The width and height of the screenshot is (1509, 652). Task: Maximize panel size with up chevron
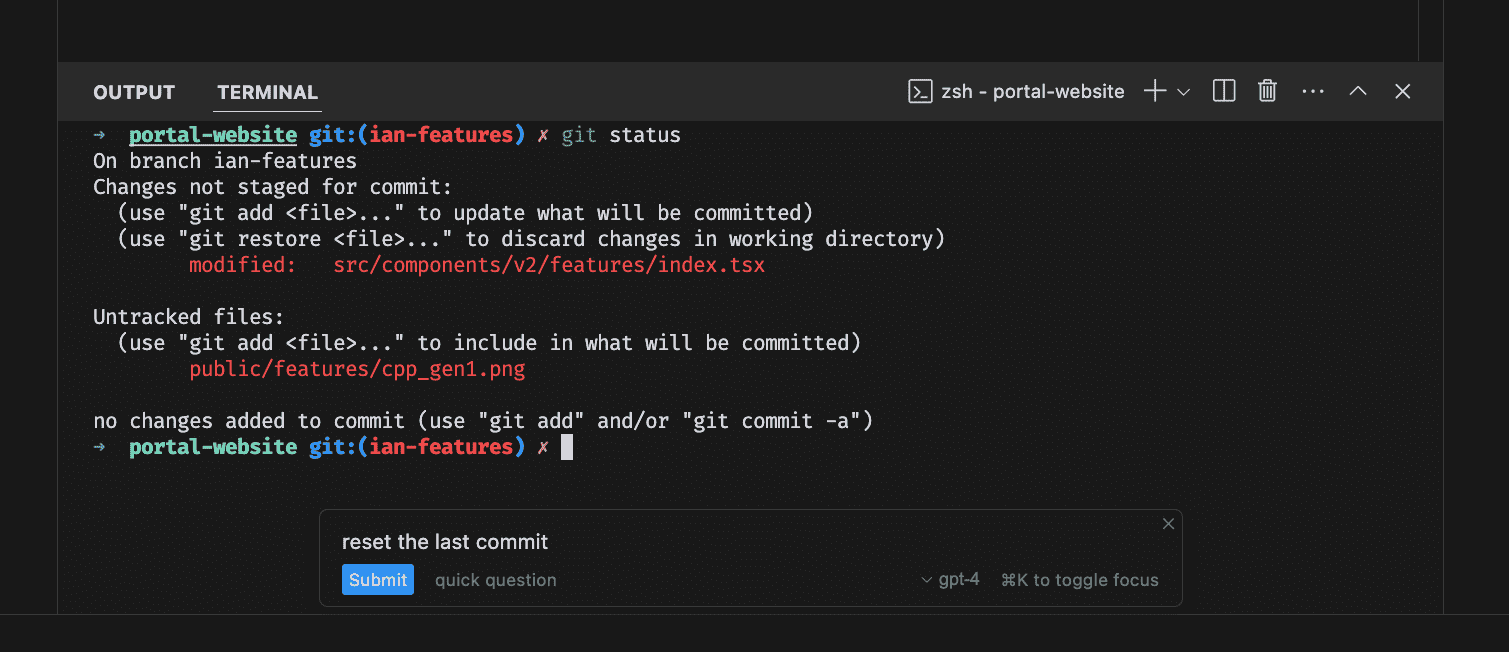[1357, 91]
